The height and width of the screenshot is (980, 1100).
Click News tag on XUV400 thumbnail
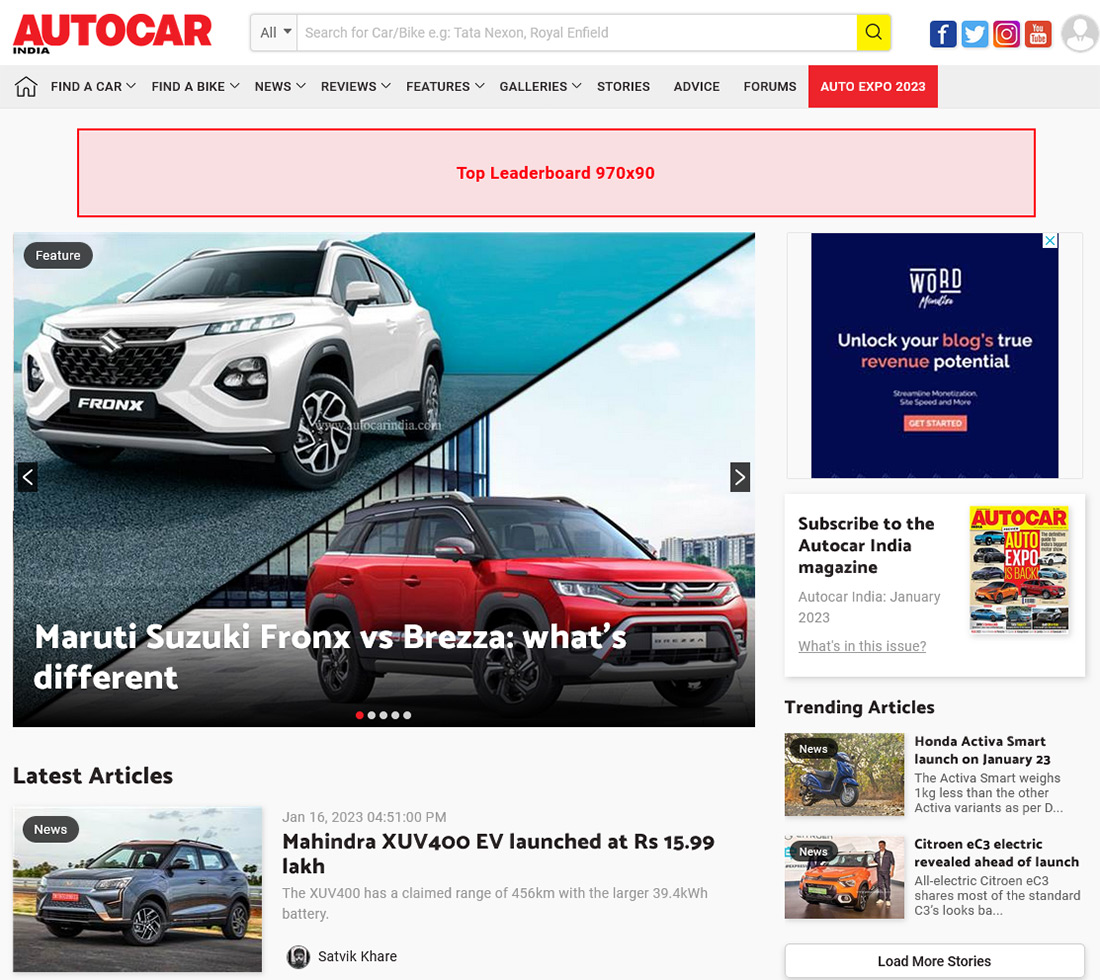tap(51, 829)
